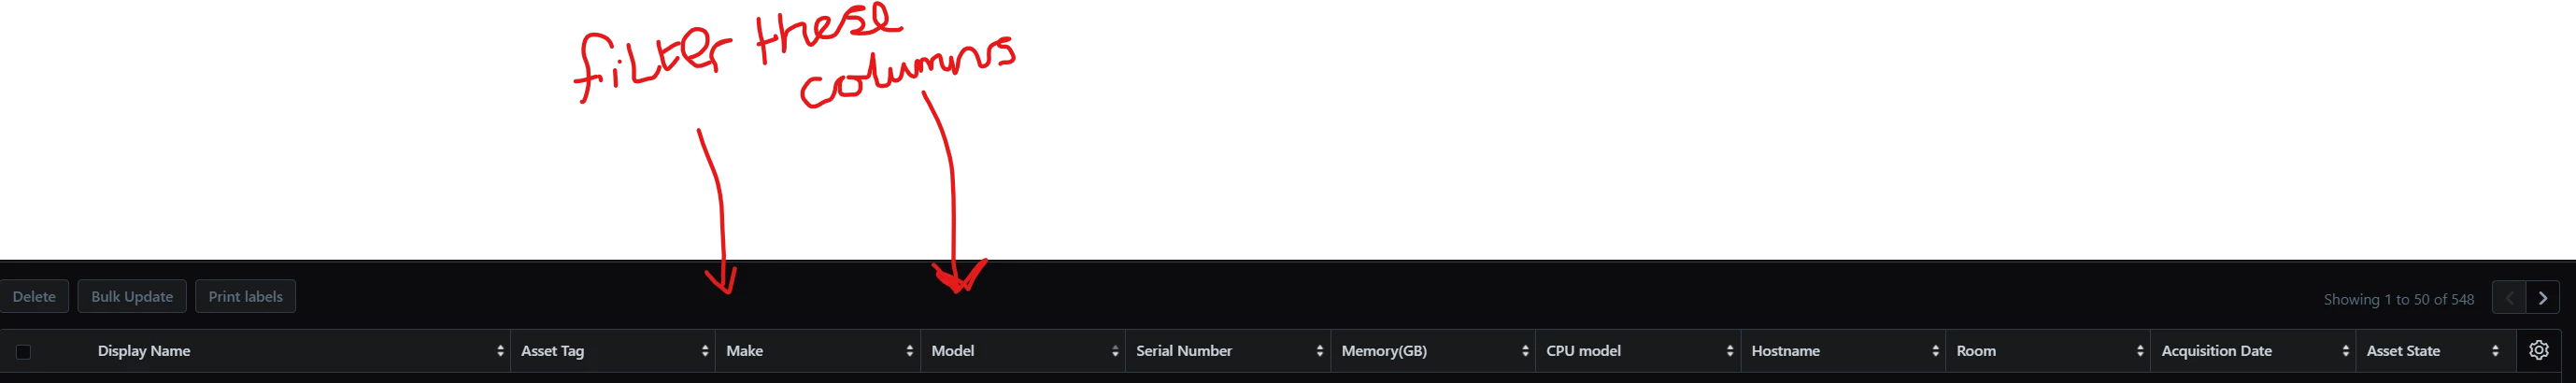Screen dimensions: 2576x383
Task: Click the Make column header text
Action: 744,351
